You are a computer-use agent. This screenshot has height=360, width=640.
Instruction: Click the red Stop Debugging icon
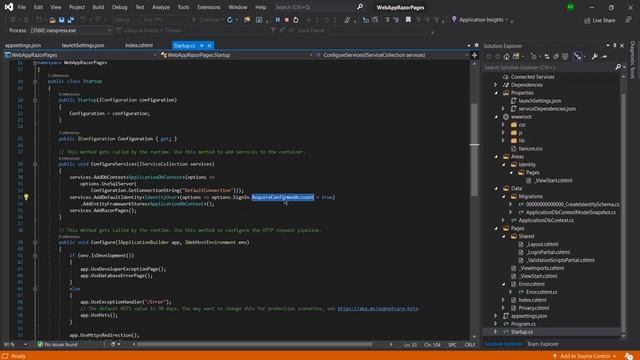tap(287, 20)
